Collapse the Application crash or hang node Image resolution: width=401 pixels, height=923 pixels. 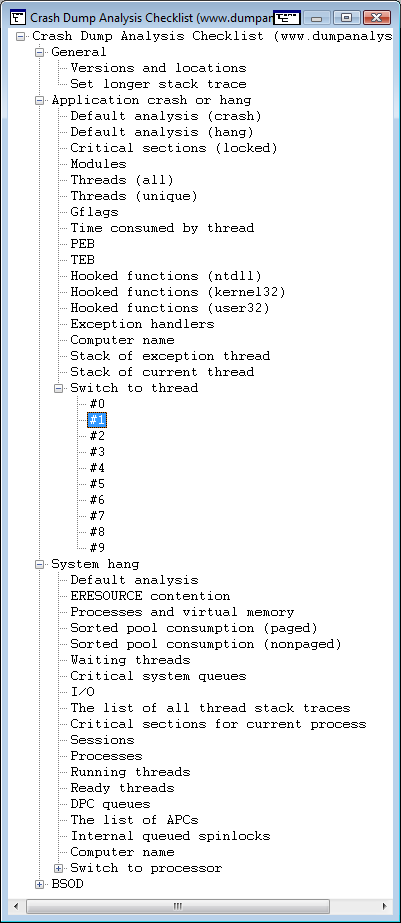pos(39,100)
